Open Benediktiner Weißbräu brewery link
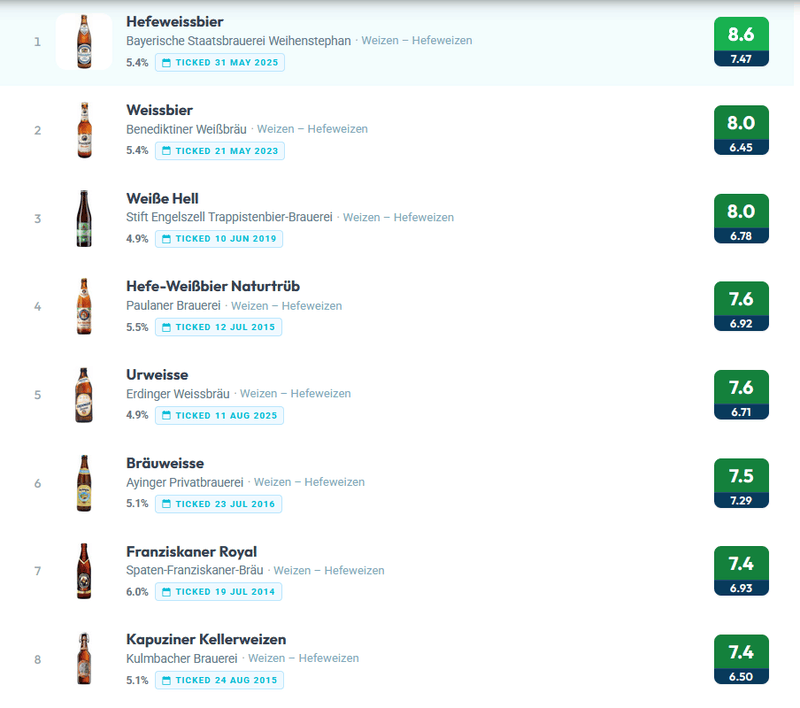Screen dimensions: 800x708 click(186, 129)
